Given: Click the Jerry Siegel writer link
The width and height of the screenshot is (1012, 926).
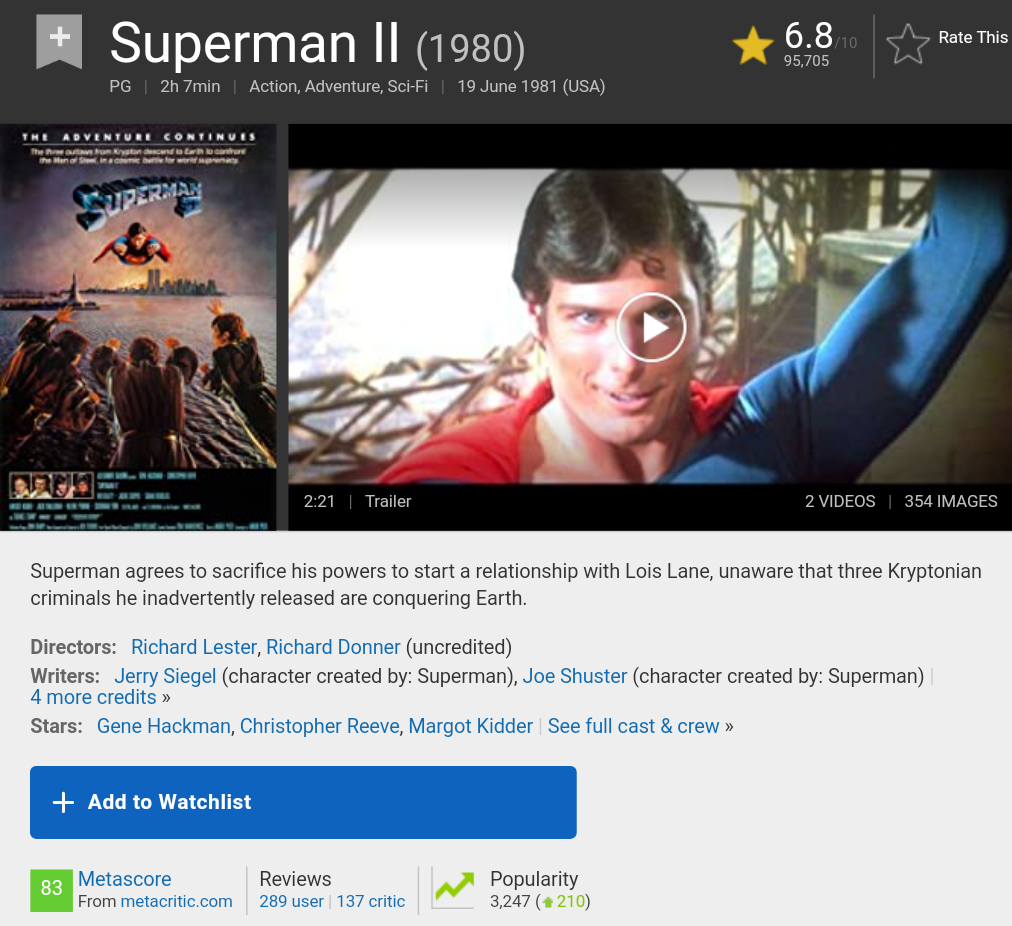Looking at the screenshot, I should click(x=165, y=676).
